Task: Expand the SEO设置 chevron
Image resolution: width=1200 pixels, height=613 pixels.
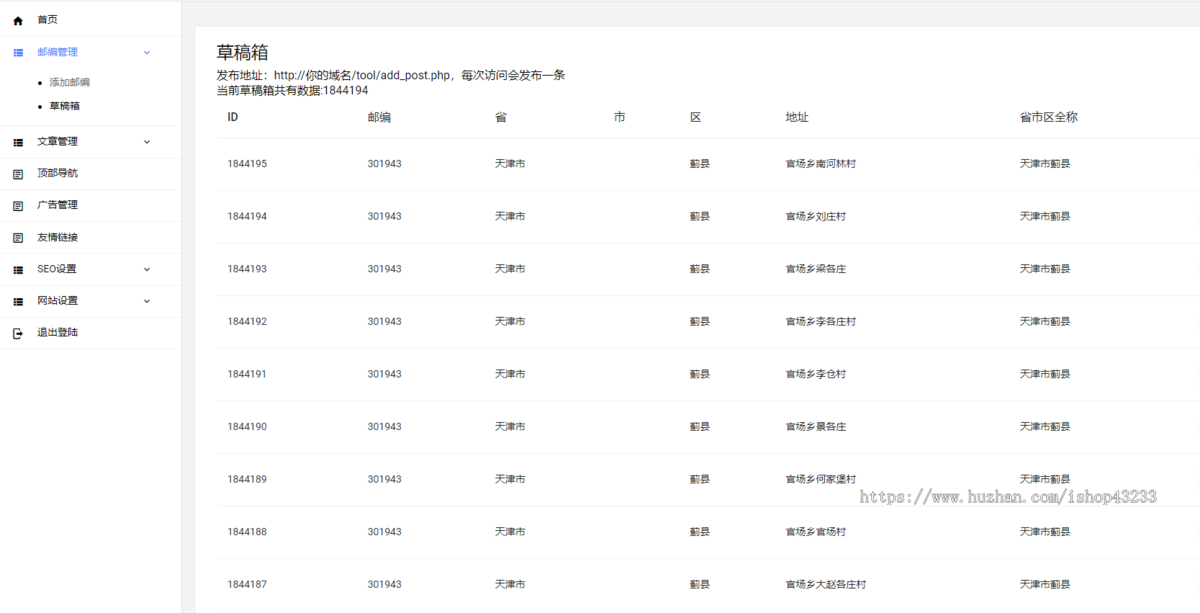Action: pos(147,269)
